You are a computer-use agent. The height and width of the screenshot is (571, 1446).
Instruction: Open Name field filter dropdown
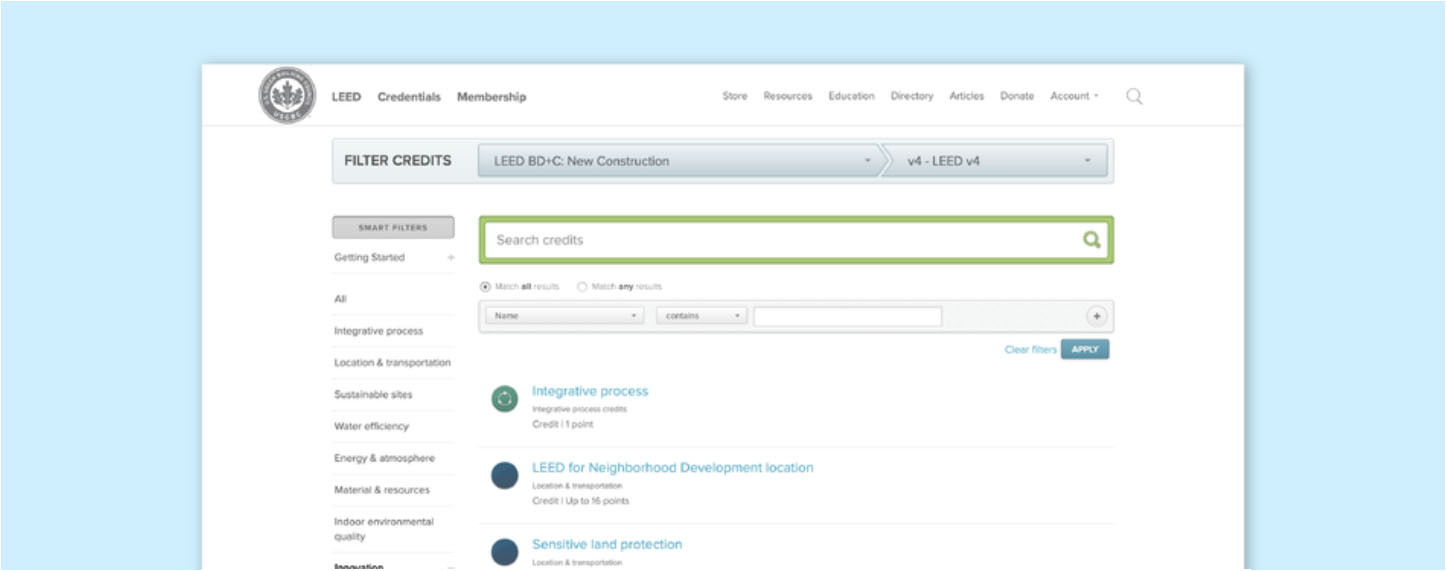(565, 316)
